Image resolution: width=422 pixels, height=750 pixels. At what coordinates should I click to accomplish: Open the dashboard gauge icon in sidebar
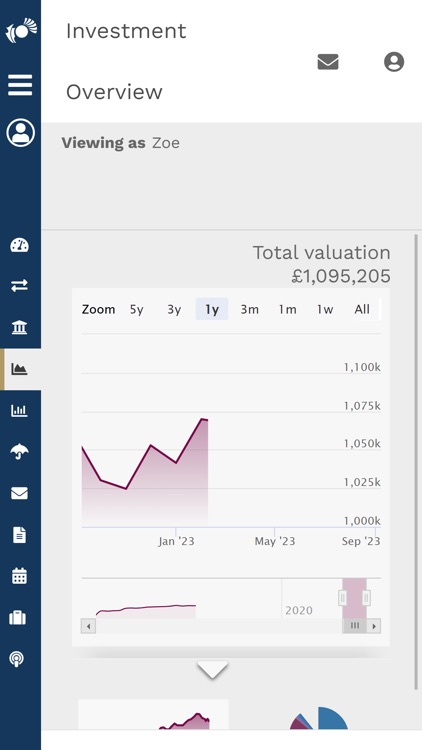tap(20, 245)
